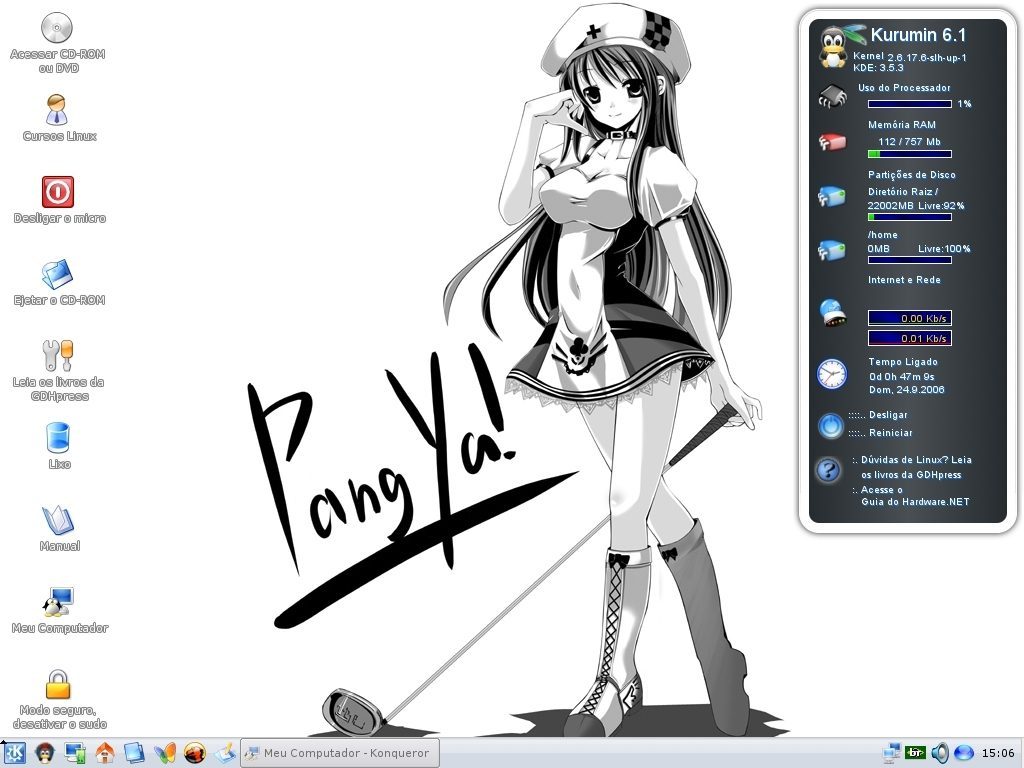The height and width of the screenshot is (768, 1024).
Task: Click the question mark help icon
Action: tap(828, 470)
